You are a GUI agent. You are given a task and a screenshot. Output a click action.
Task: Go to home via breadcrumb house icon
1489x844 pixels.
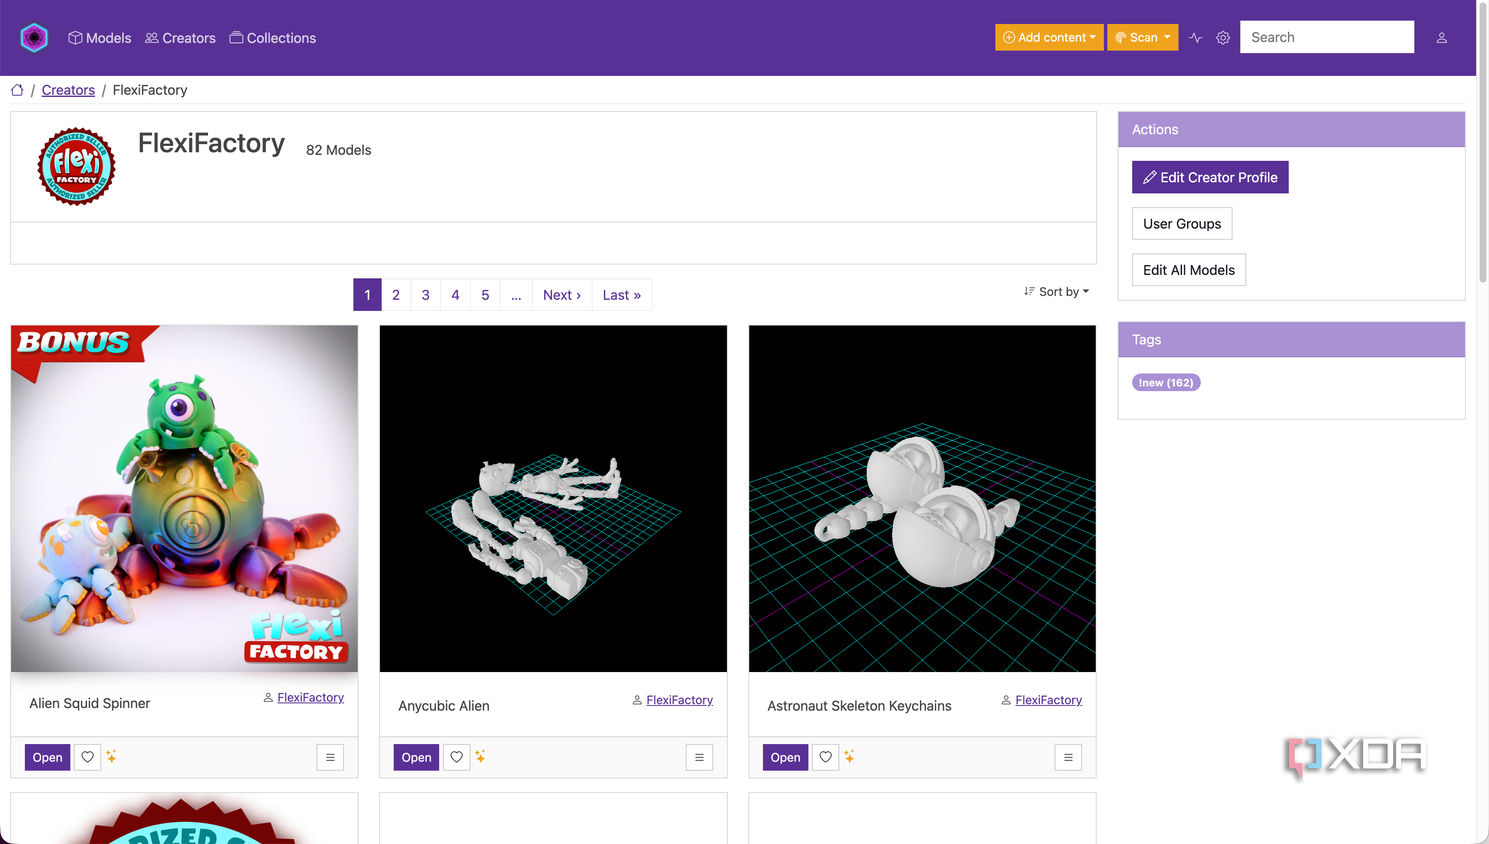tap(17, 90)
